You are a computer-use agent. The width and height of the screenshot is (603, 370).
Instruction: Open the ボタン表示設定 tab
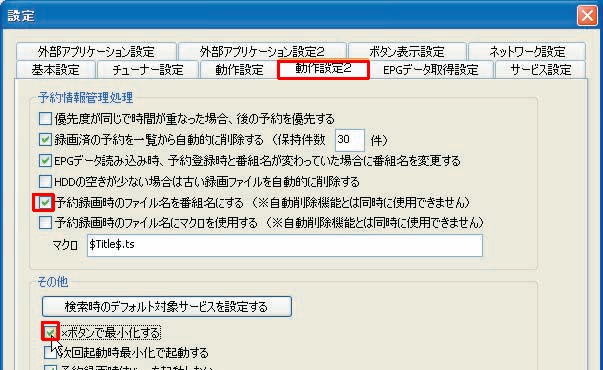pyautogui.click(x=407, y=51)
